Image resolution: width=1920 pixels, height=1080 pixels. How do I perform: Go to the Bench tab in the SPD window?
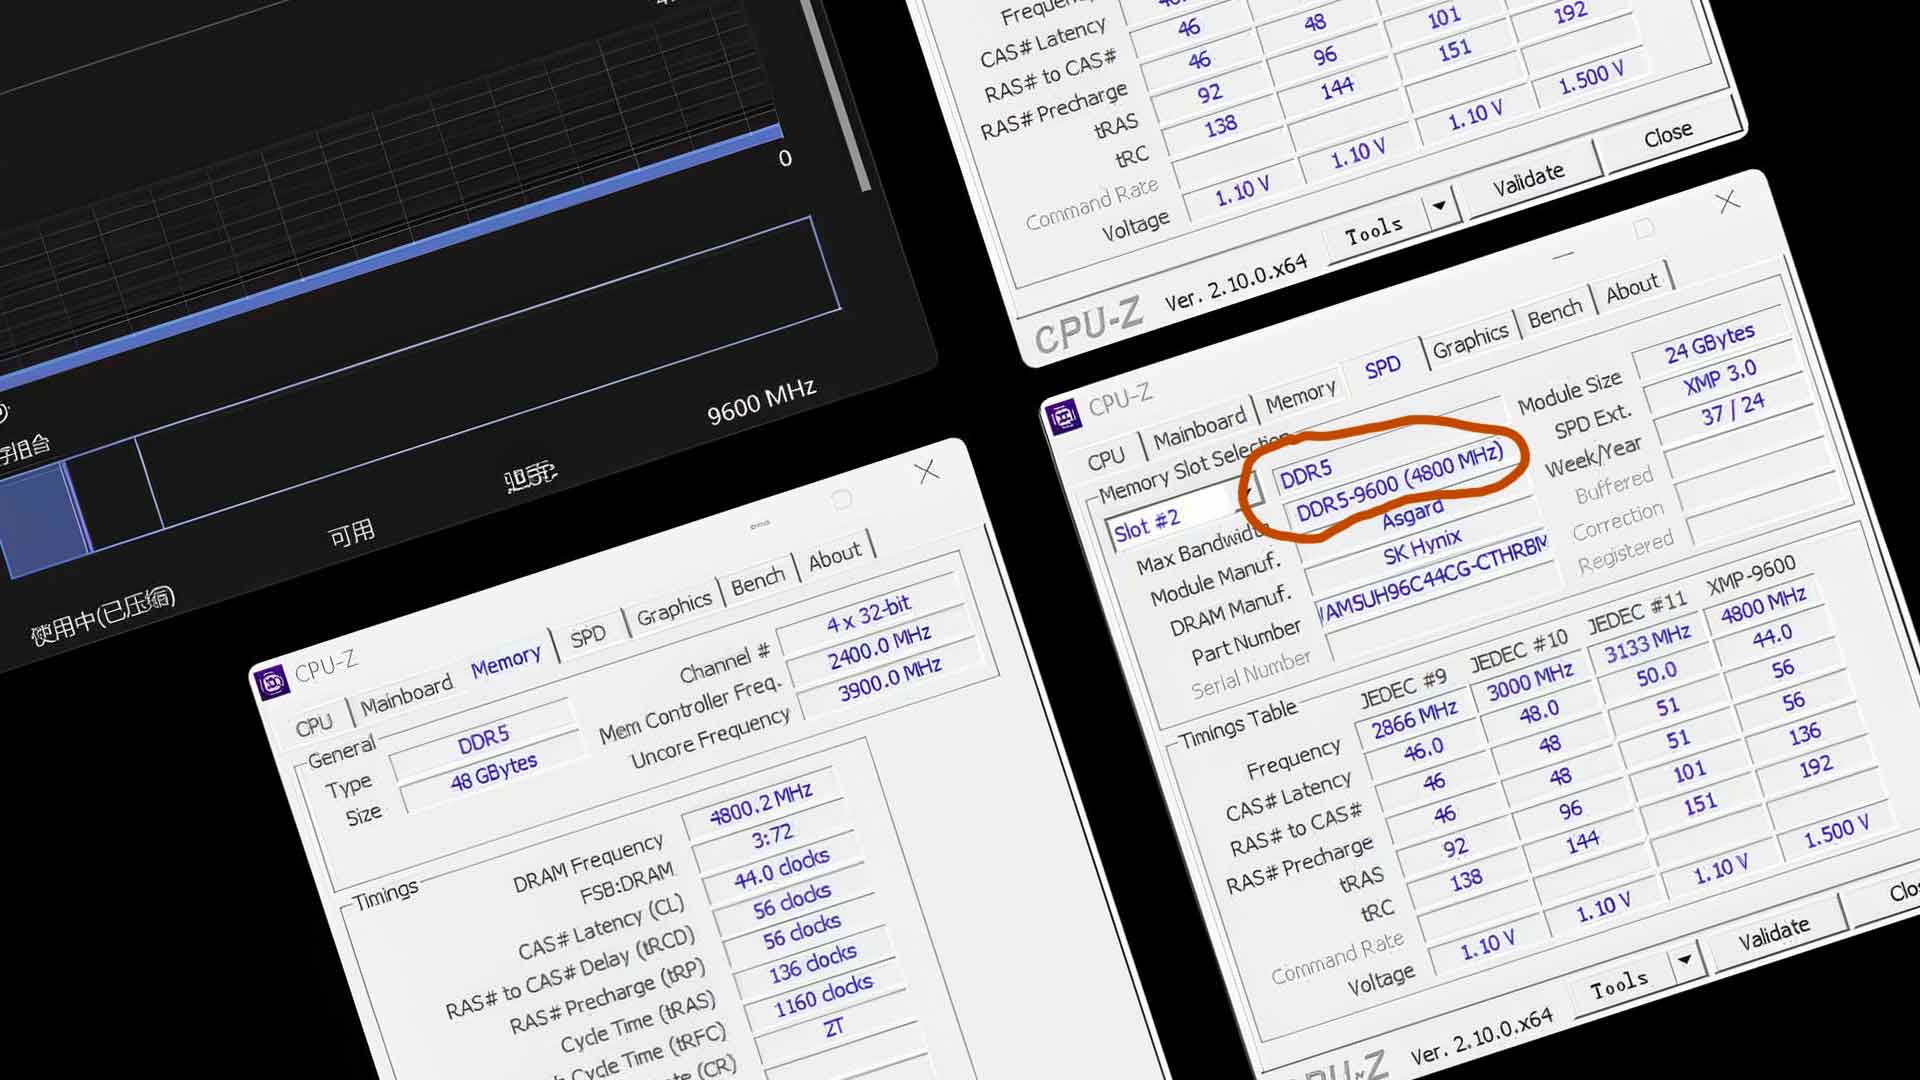coord(1555,314)
